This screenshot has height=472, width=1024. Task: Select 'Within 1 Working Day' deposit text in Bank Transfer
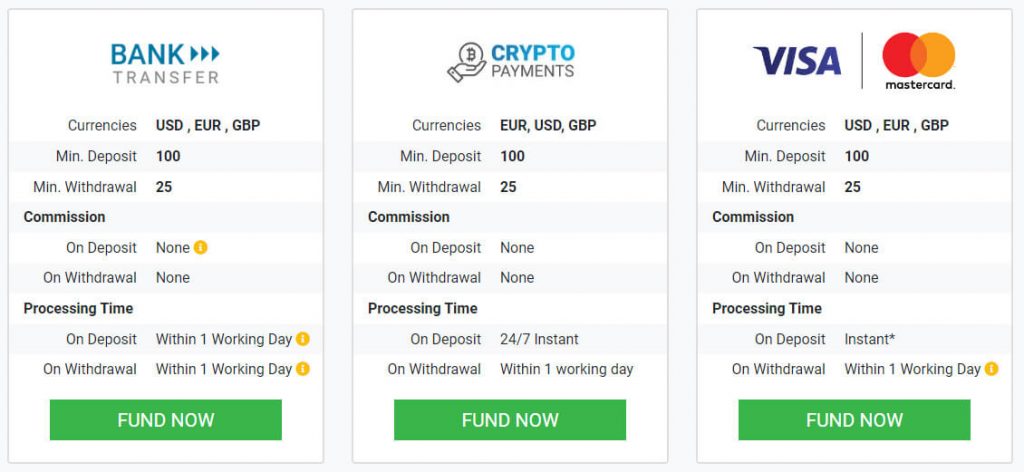[x=223, y=339]
